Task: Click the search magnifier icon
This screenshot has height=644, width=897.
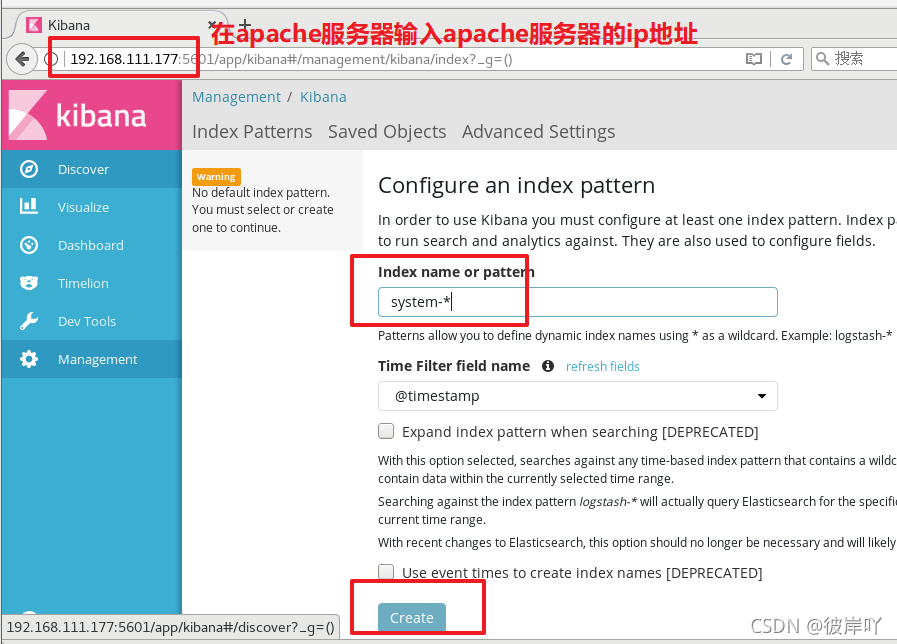Action: [822, 58]
